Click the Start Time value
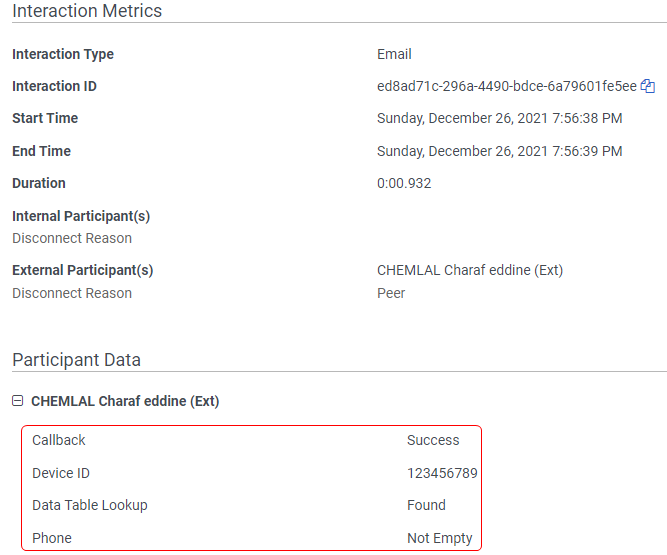The image size is (667, 555). 499,118
